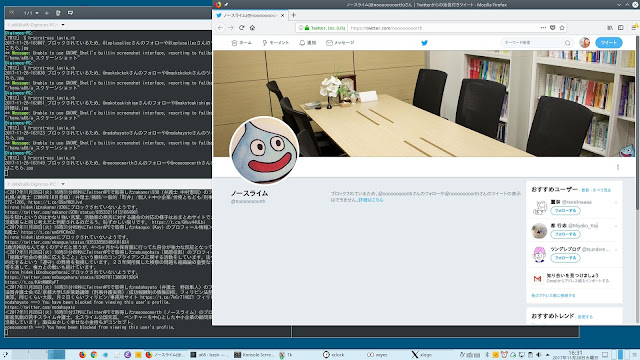The height and width of the screenshot is (360, 640).
Task: Click the speech-bubble icon in terminal toolbar
Action: pos(70,13)
